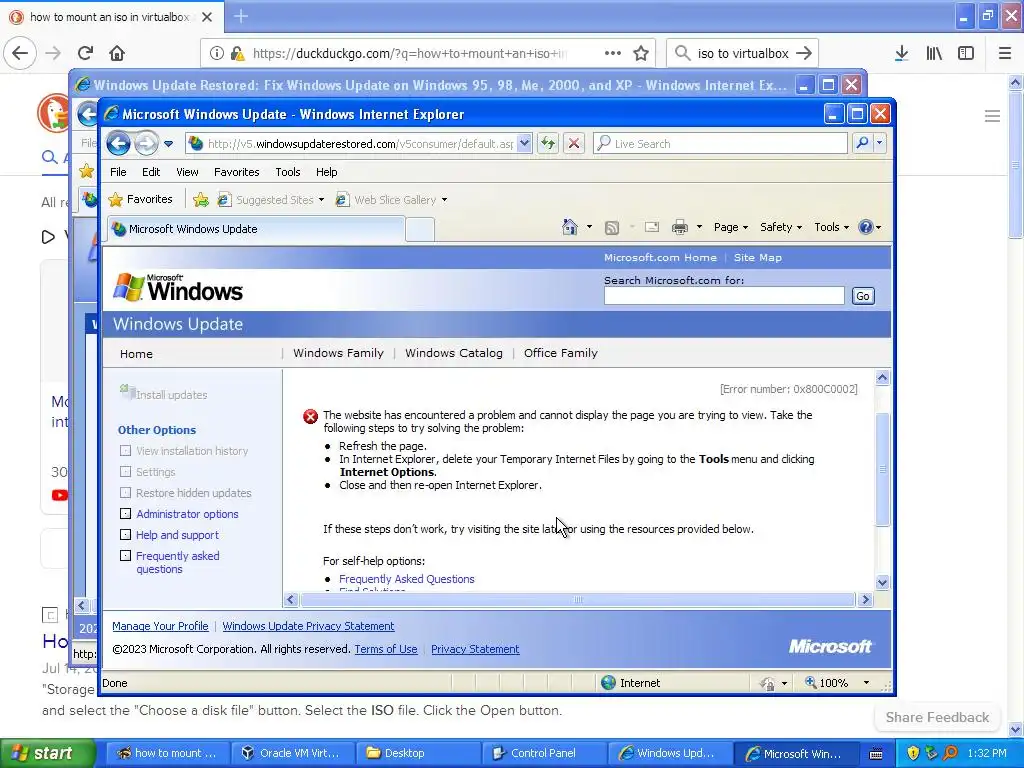Open the search provider dropdown arrow
The height and width of the screenshot is (768, 1024).
click(x=880, y=142)
